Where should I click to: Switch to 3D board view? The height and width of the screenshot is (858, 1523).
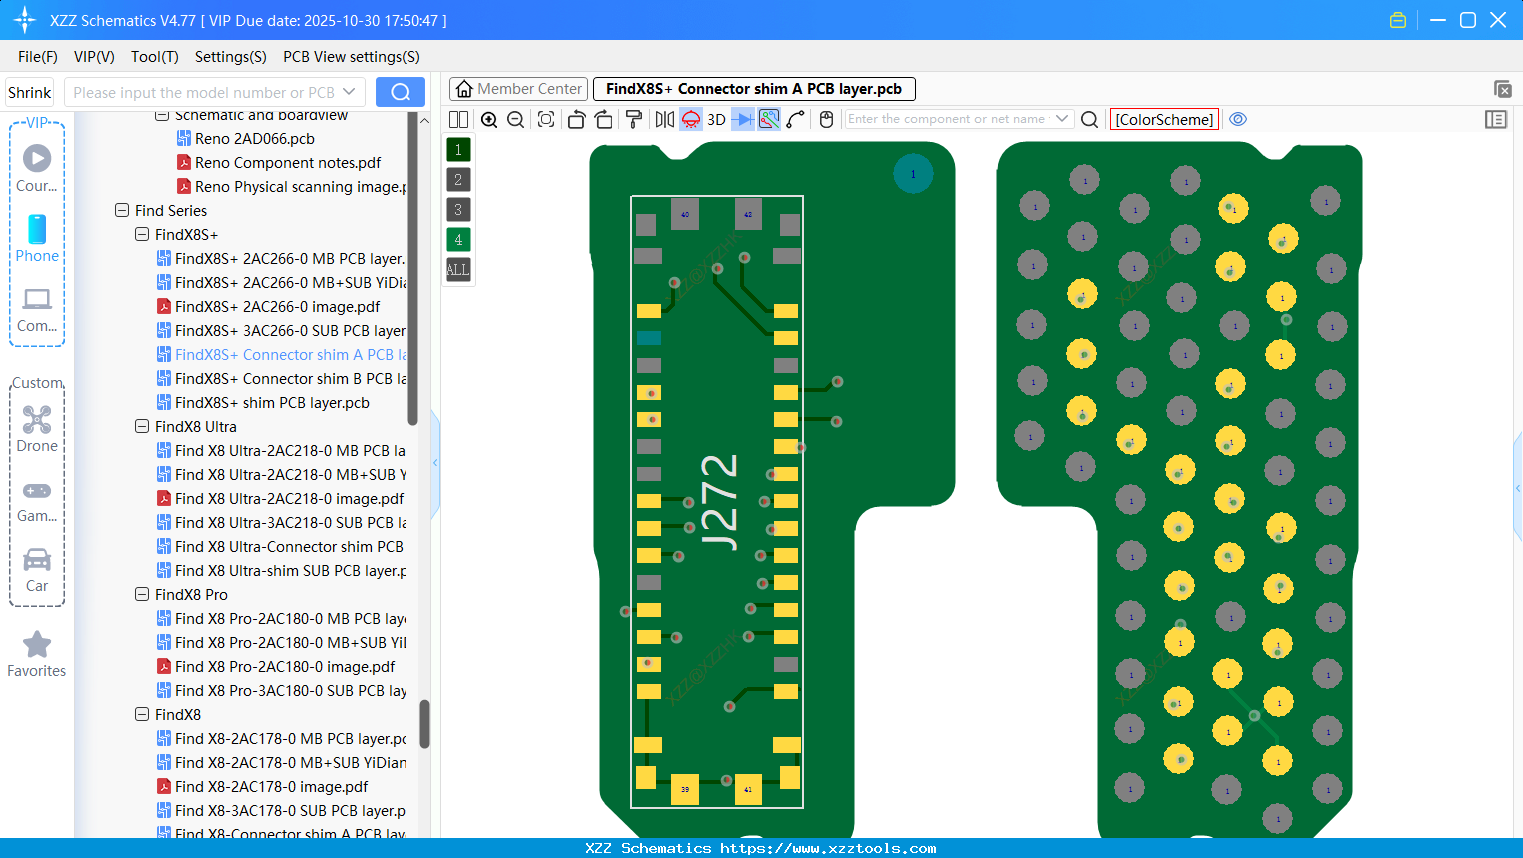coord(715,119)
